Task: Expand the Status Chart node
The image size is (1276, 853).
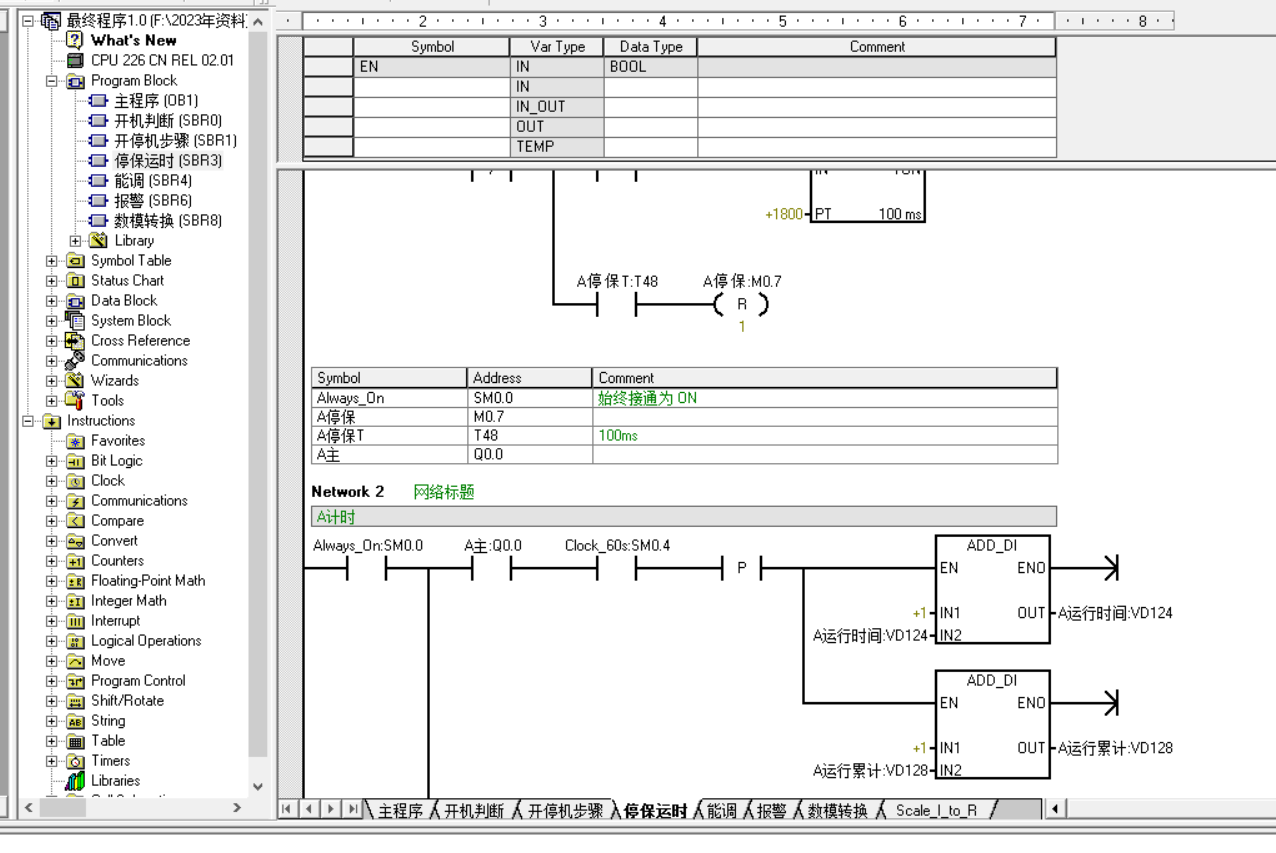Action: (54, 280)
